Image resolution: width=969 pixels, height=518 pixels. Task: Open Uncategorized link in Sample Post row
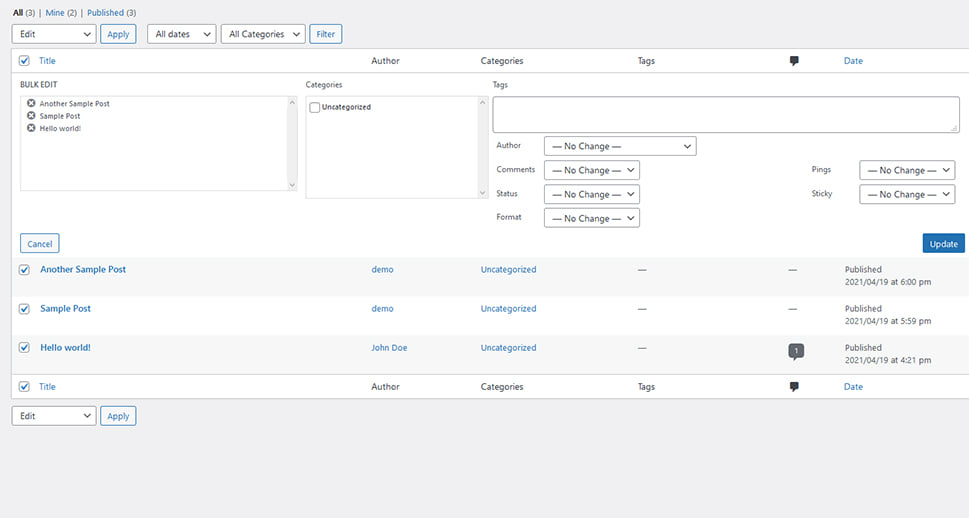tap(509, 308)
